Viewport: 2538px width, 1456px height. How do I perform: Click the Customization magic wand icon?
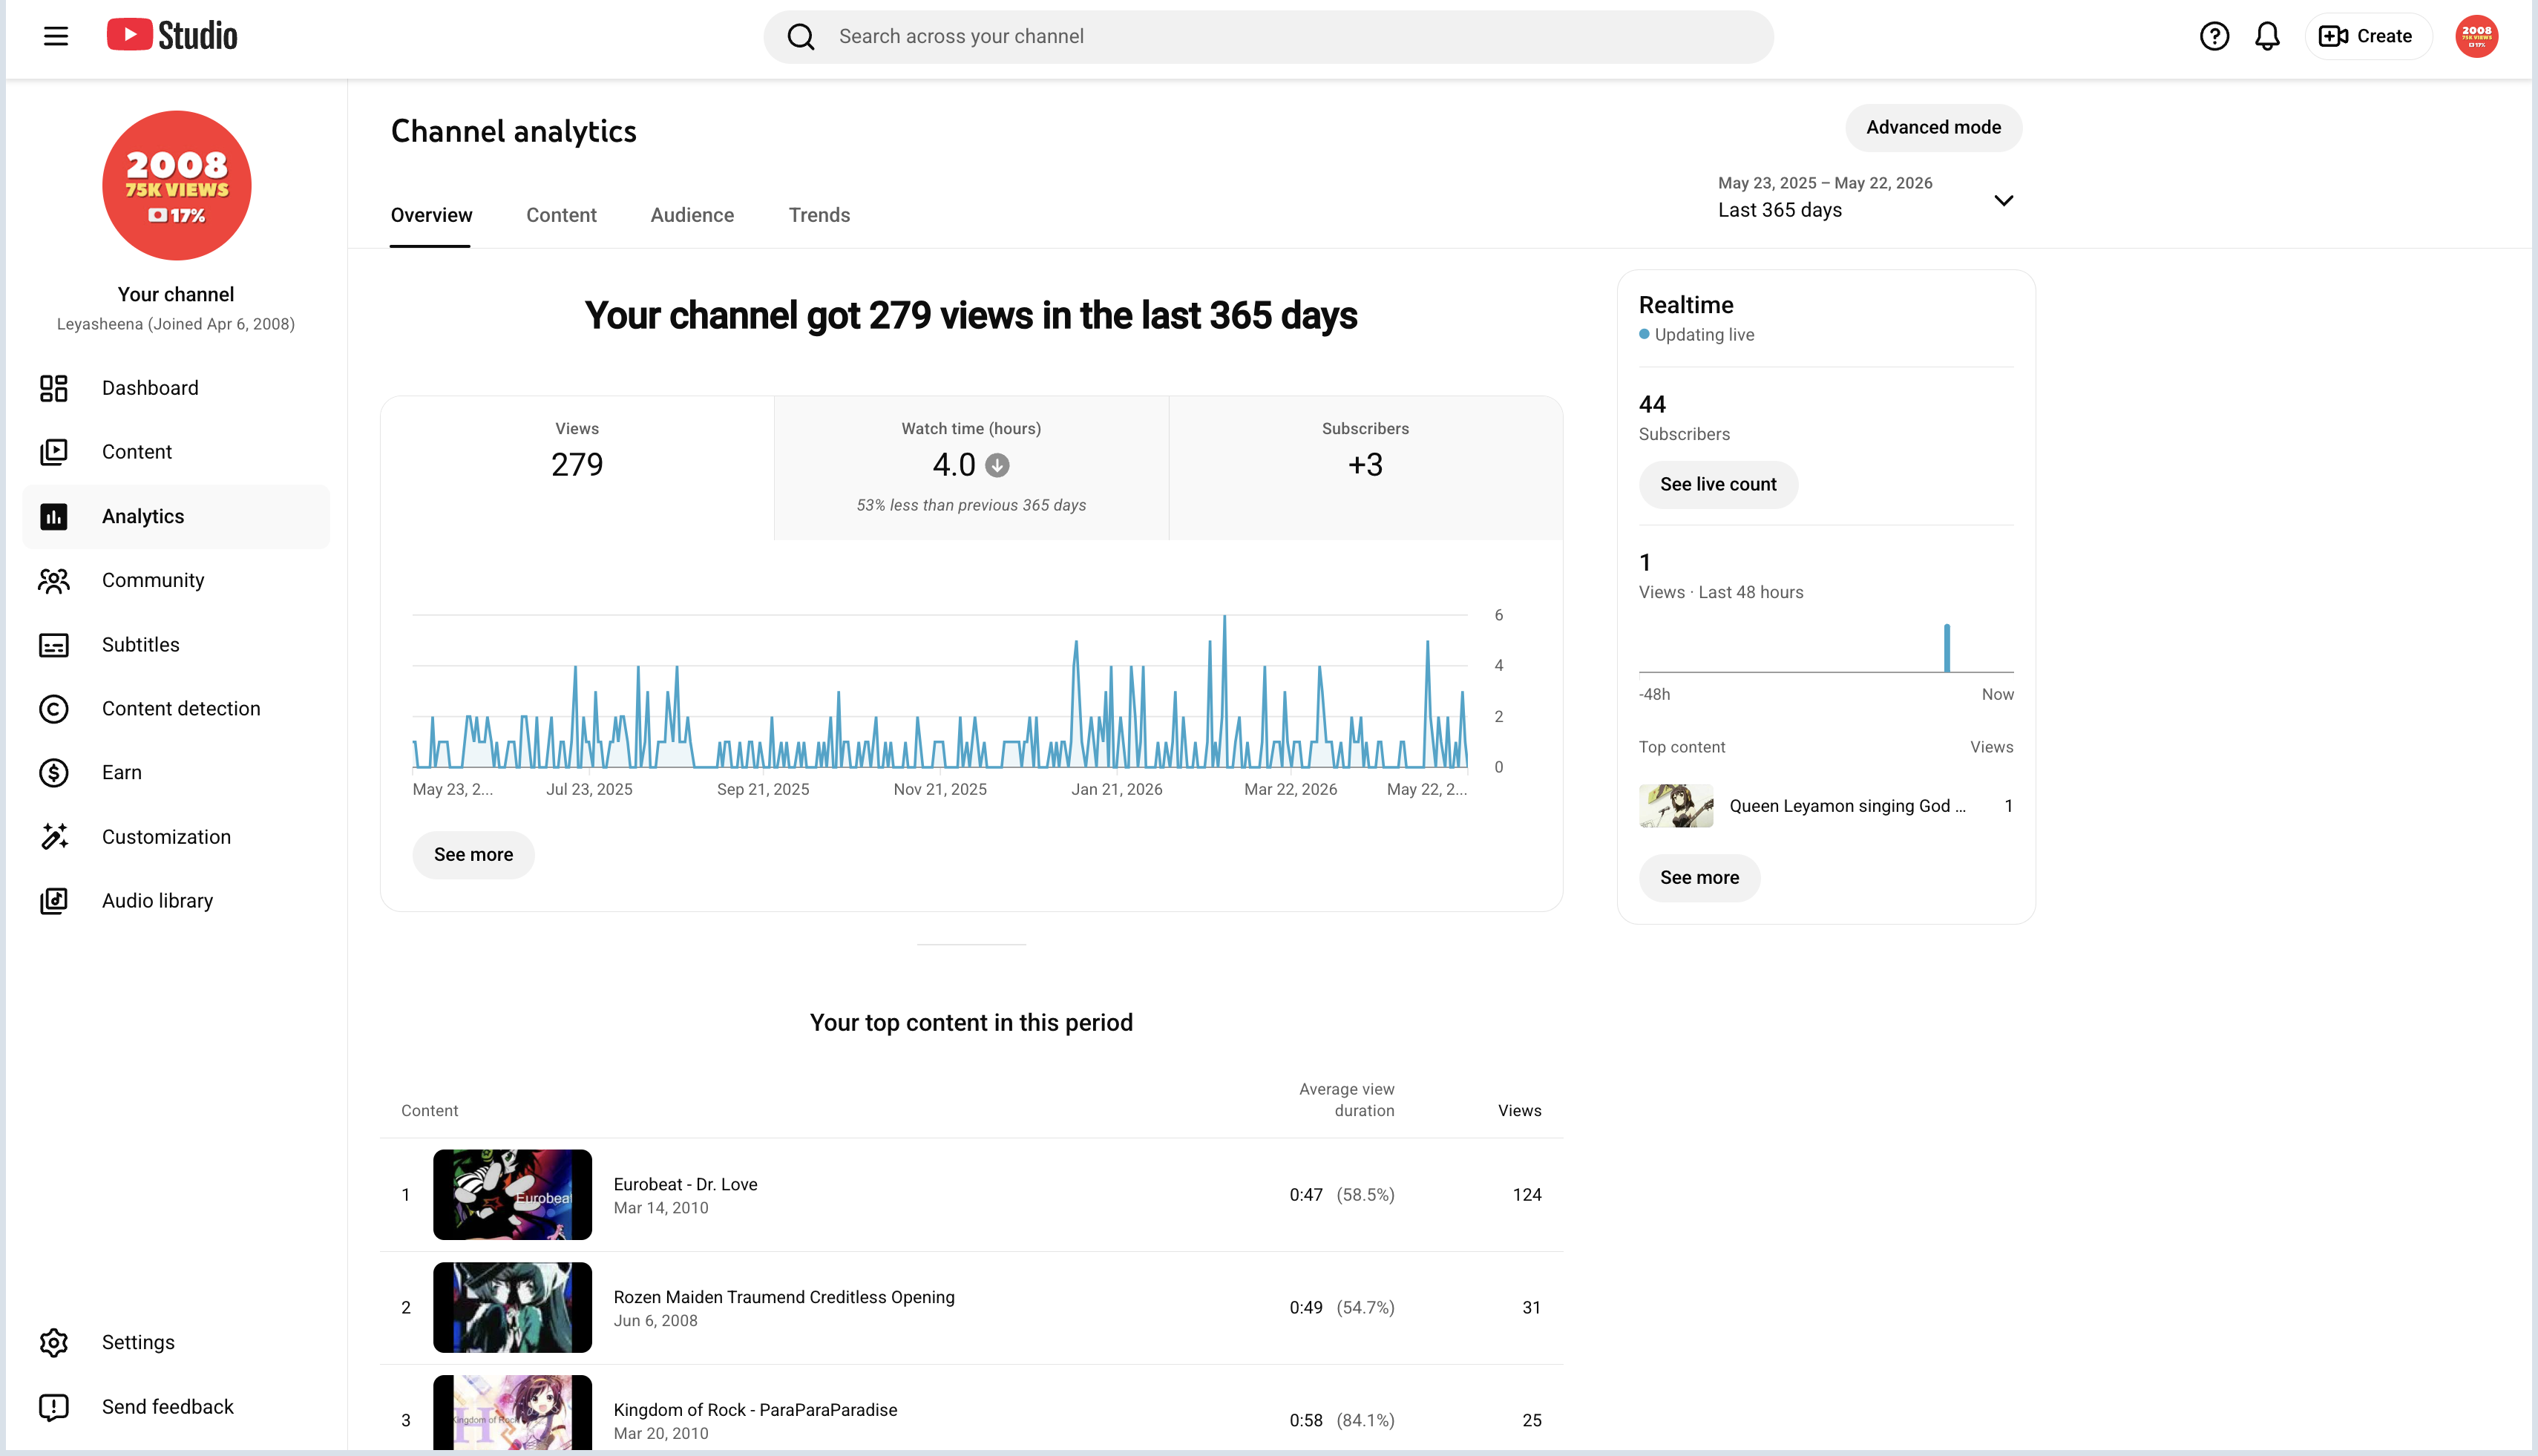(x=54, y=837)
